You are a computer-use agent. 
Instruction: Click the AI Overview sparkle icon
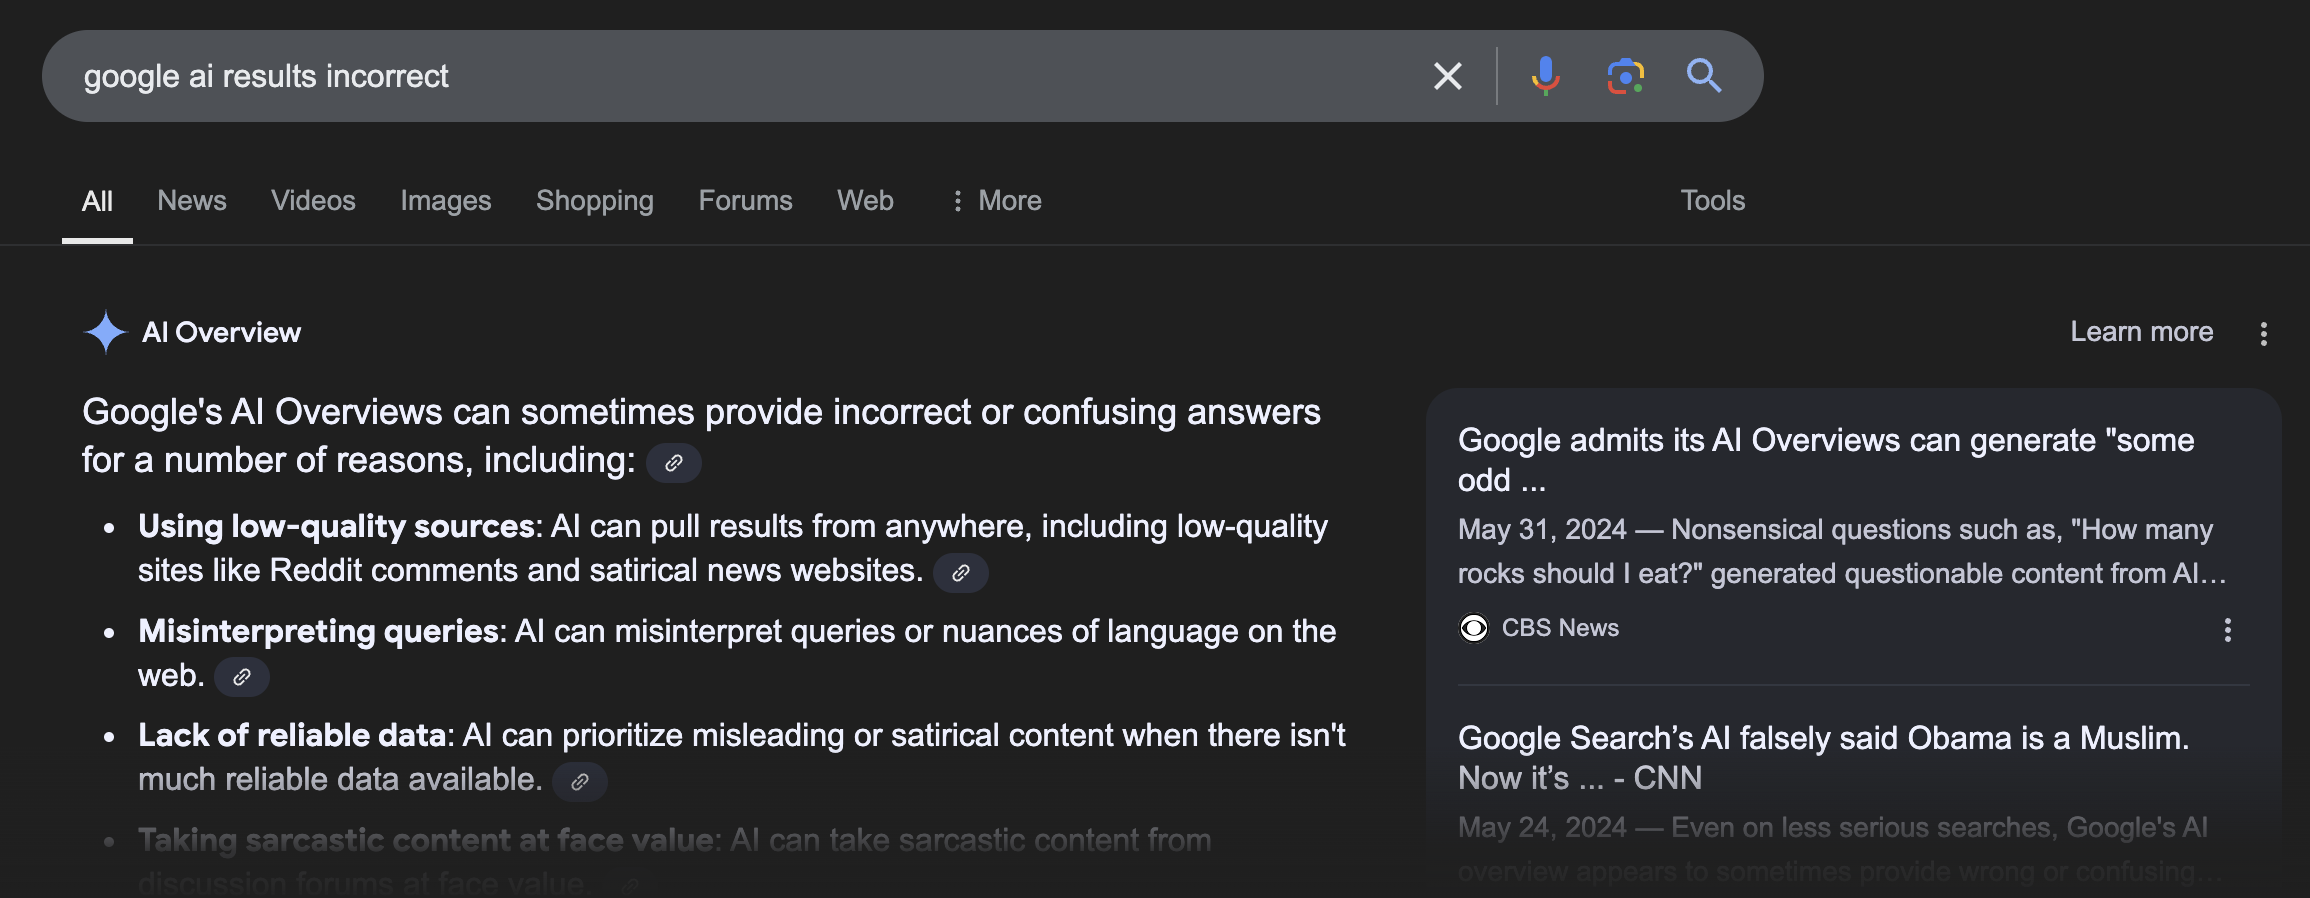pos(105,332)
